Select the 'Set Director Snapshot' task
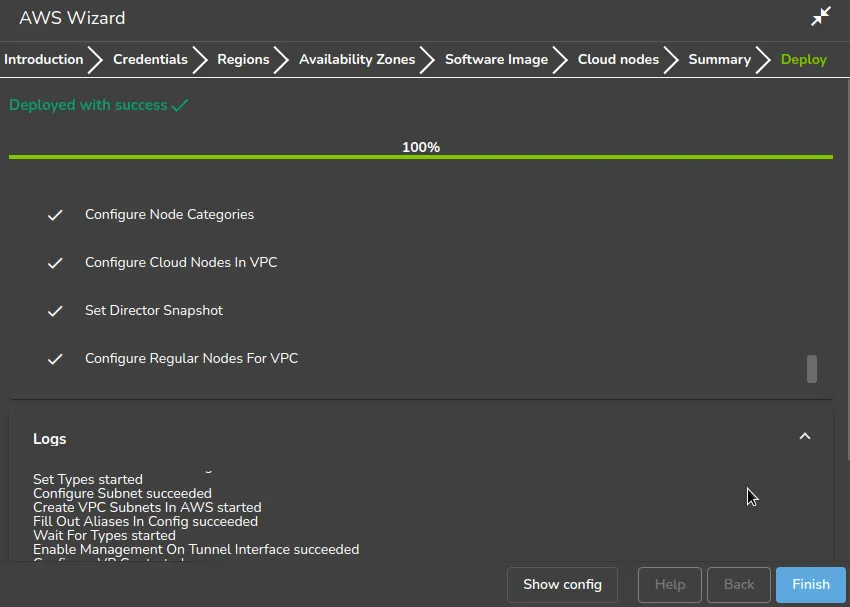The image size is (850, 607). coord(153,310)
